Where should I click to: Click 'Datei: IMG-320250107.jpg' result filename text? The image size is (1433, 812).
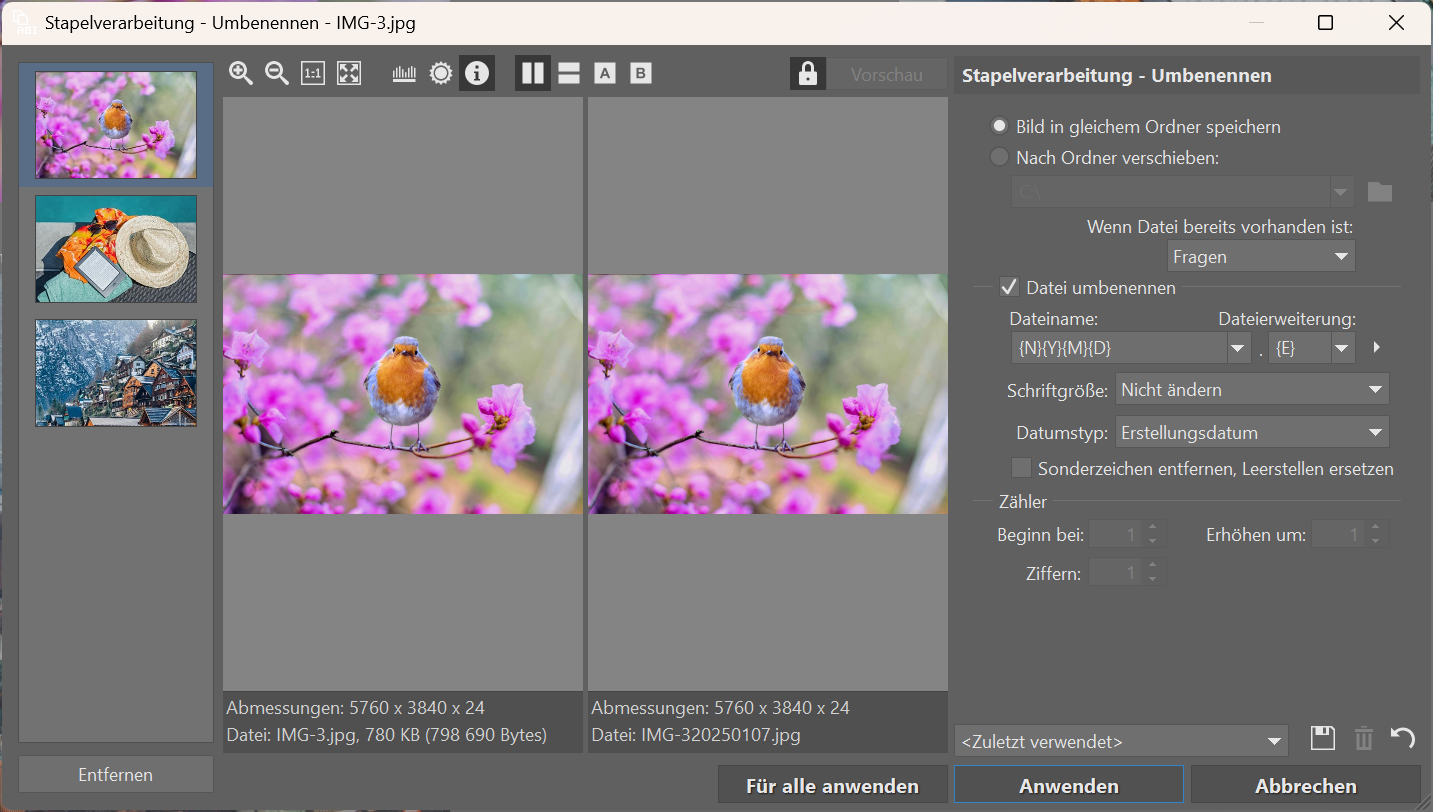696,735
